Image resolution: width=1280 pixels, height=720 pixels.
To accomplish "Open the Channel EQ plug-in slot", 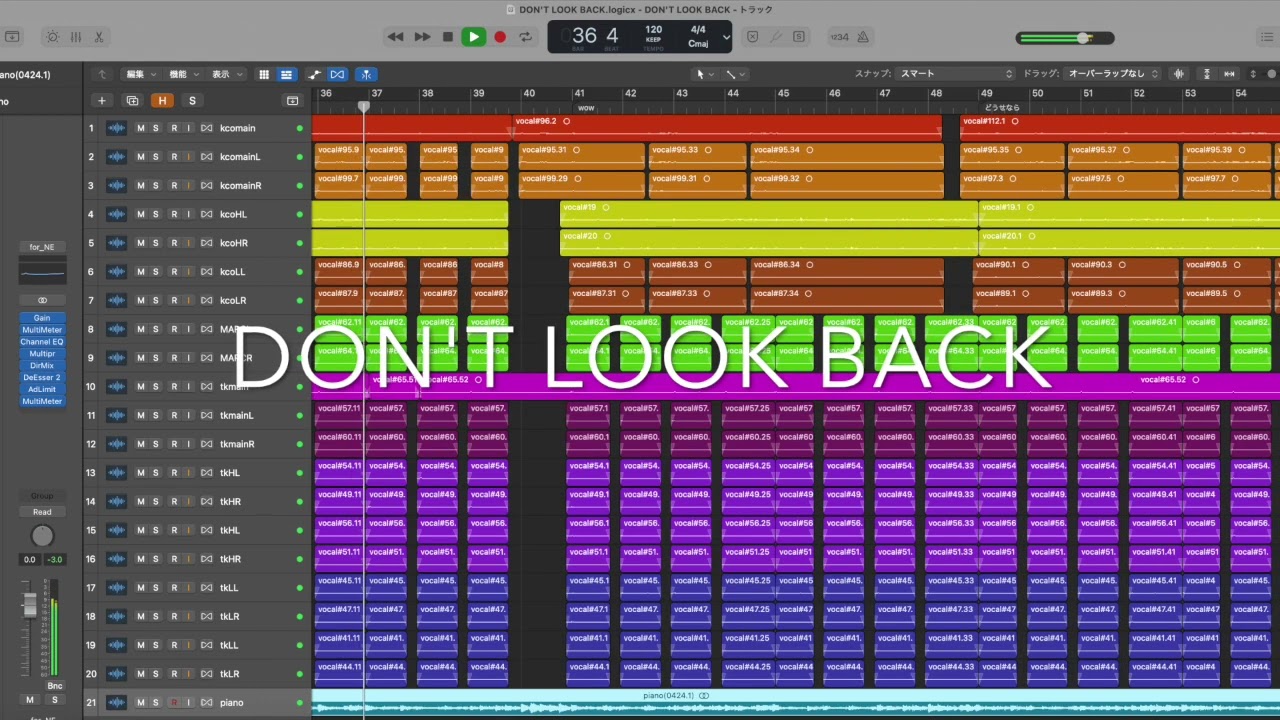I will pyautogui.click(x=42, y=342).
